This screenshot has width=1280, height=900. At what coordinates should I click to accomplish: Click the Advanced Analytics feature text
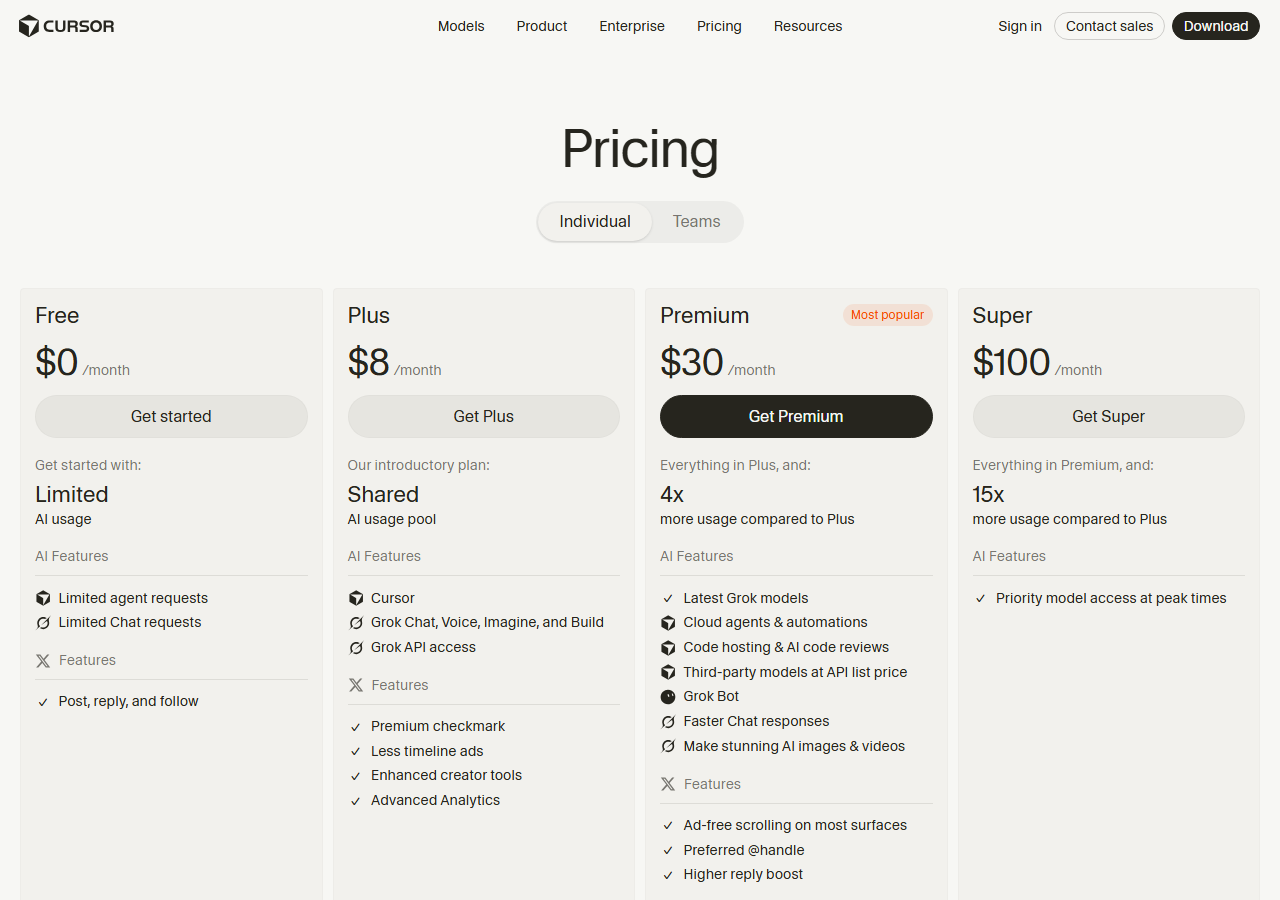(x=435, y=800)
